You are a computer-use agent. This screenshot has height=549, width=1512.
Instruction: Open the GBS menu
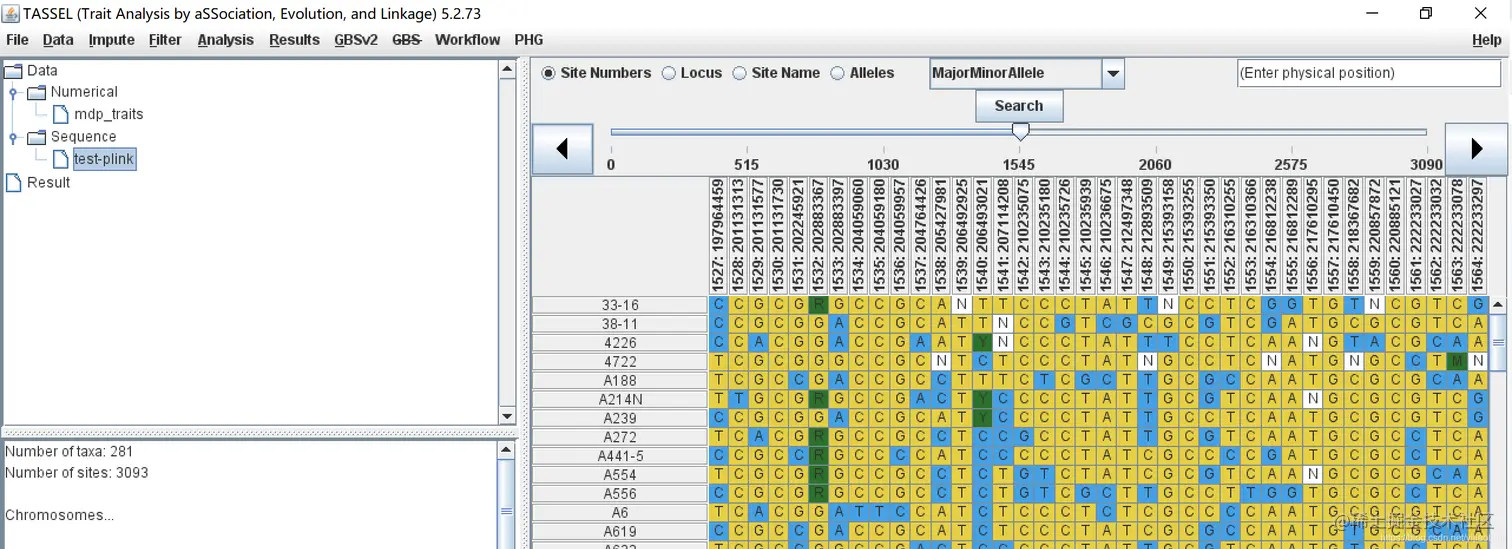pyautogui.click(x=406, y=40)
